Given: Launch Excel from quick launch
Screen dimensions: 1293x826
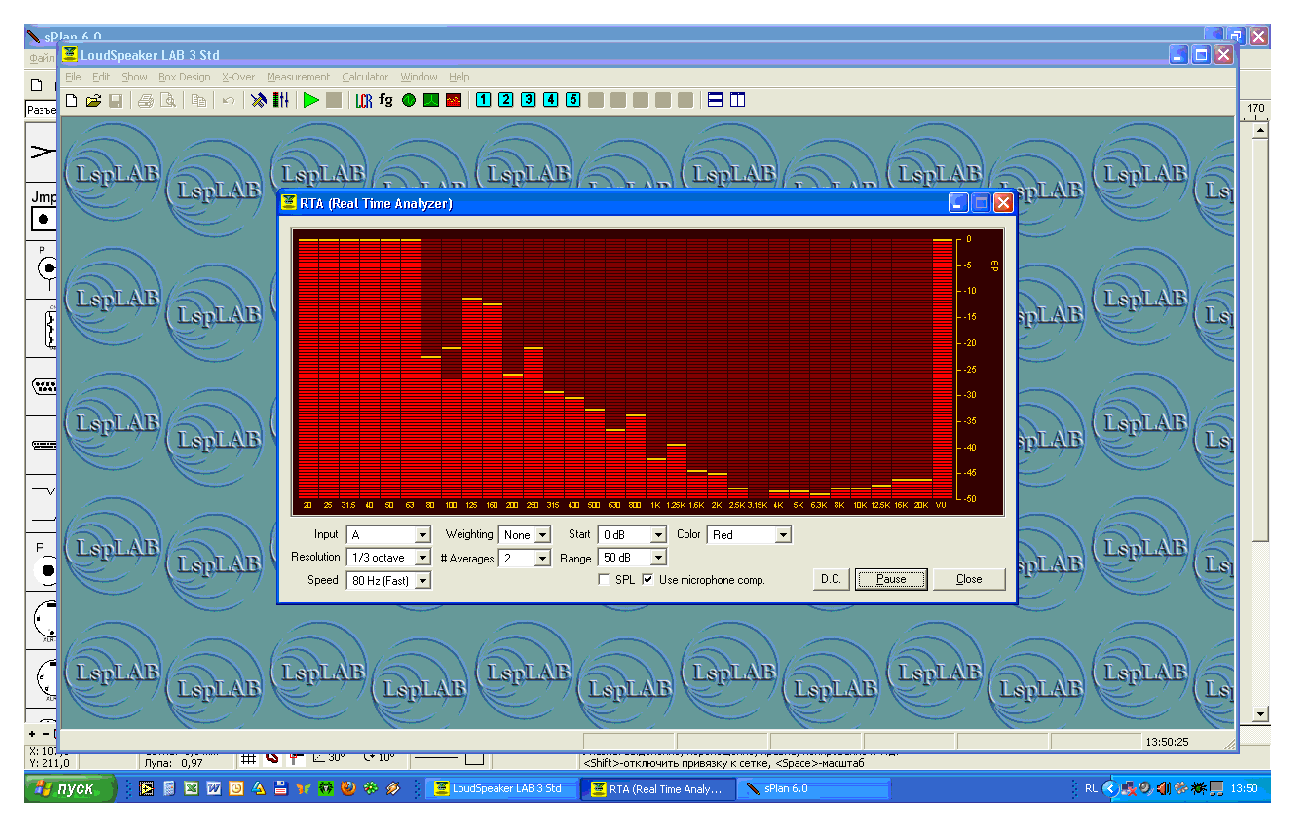Looking at the screenshot, I should 191,788.
